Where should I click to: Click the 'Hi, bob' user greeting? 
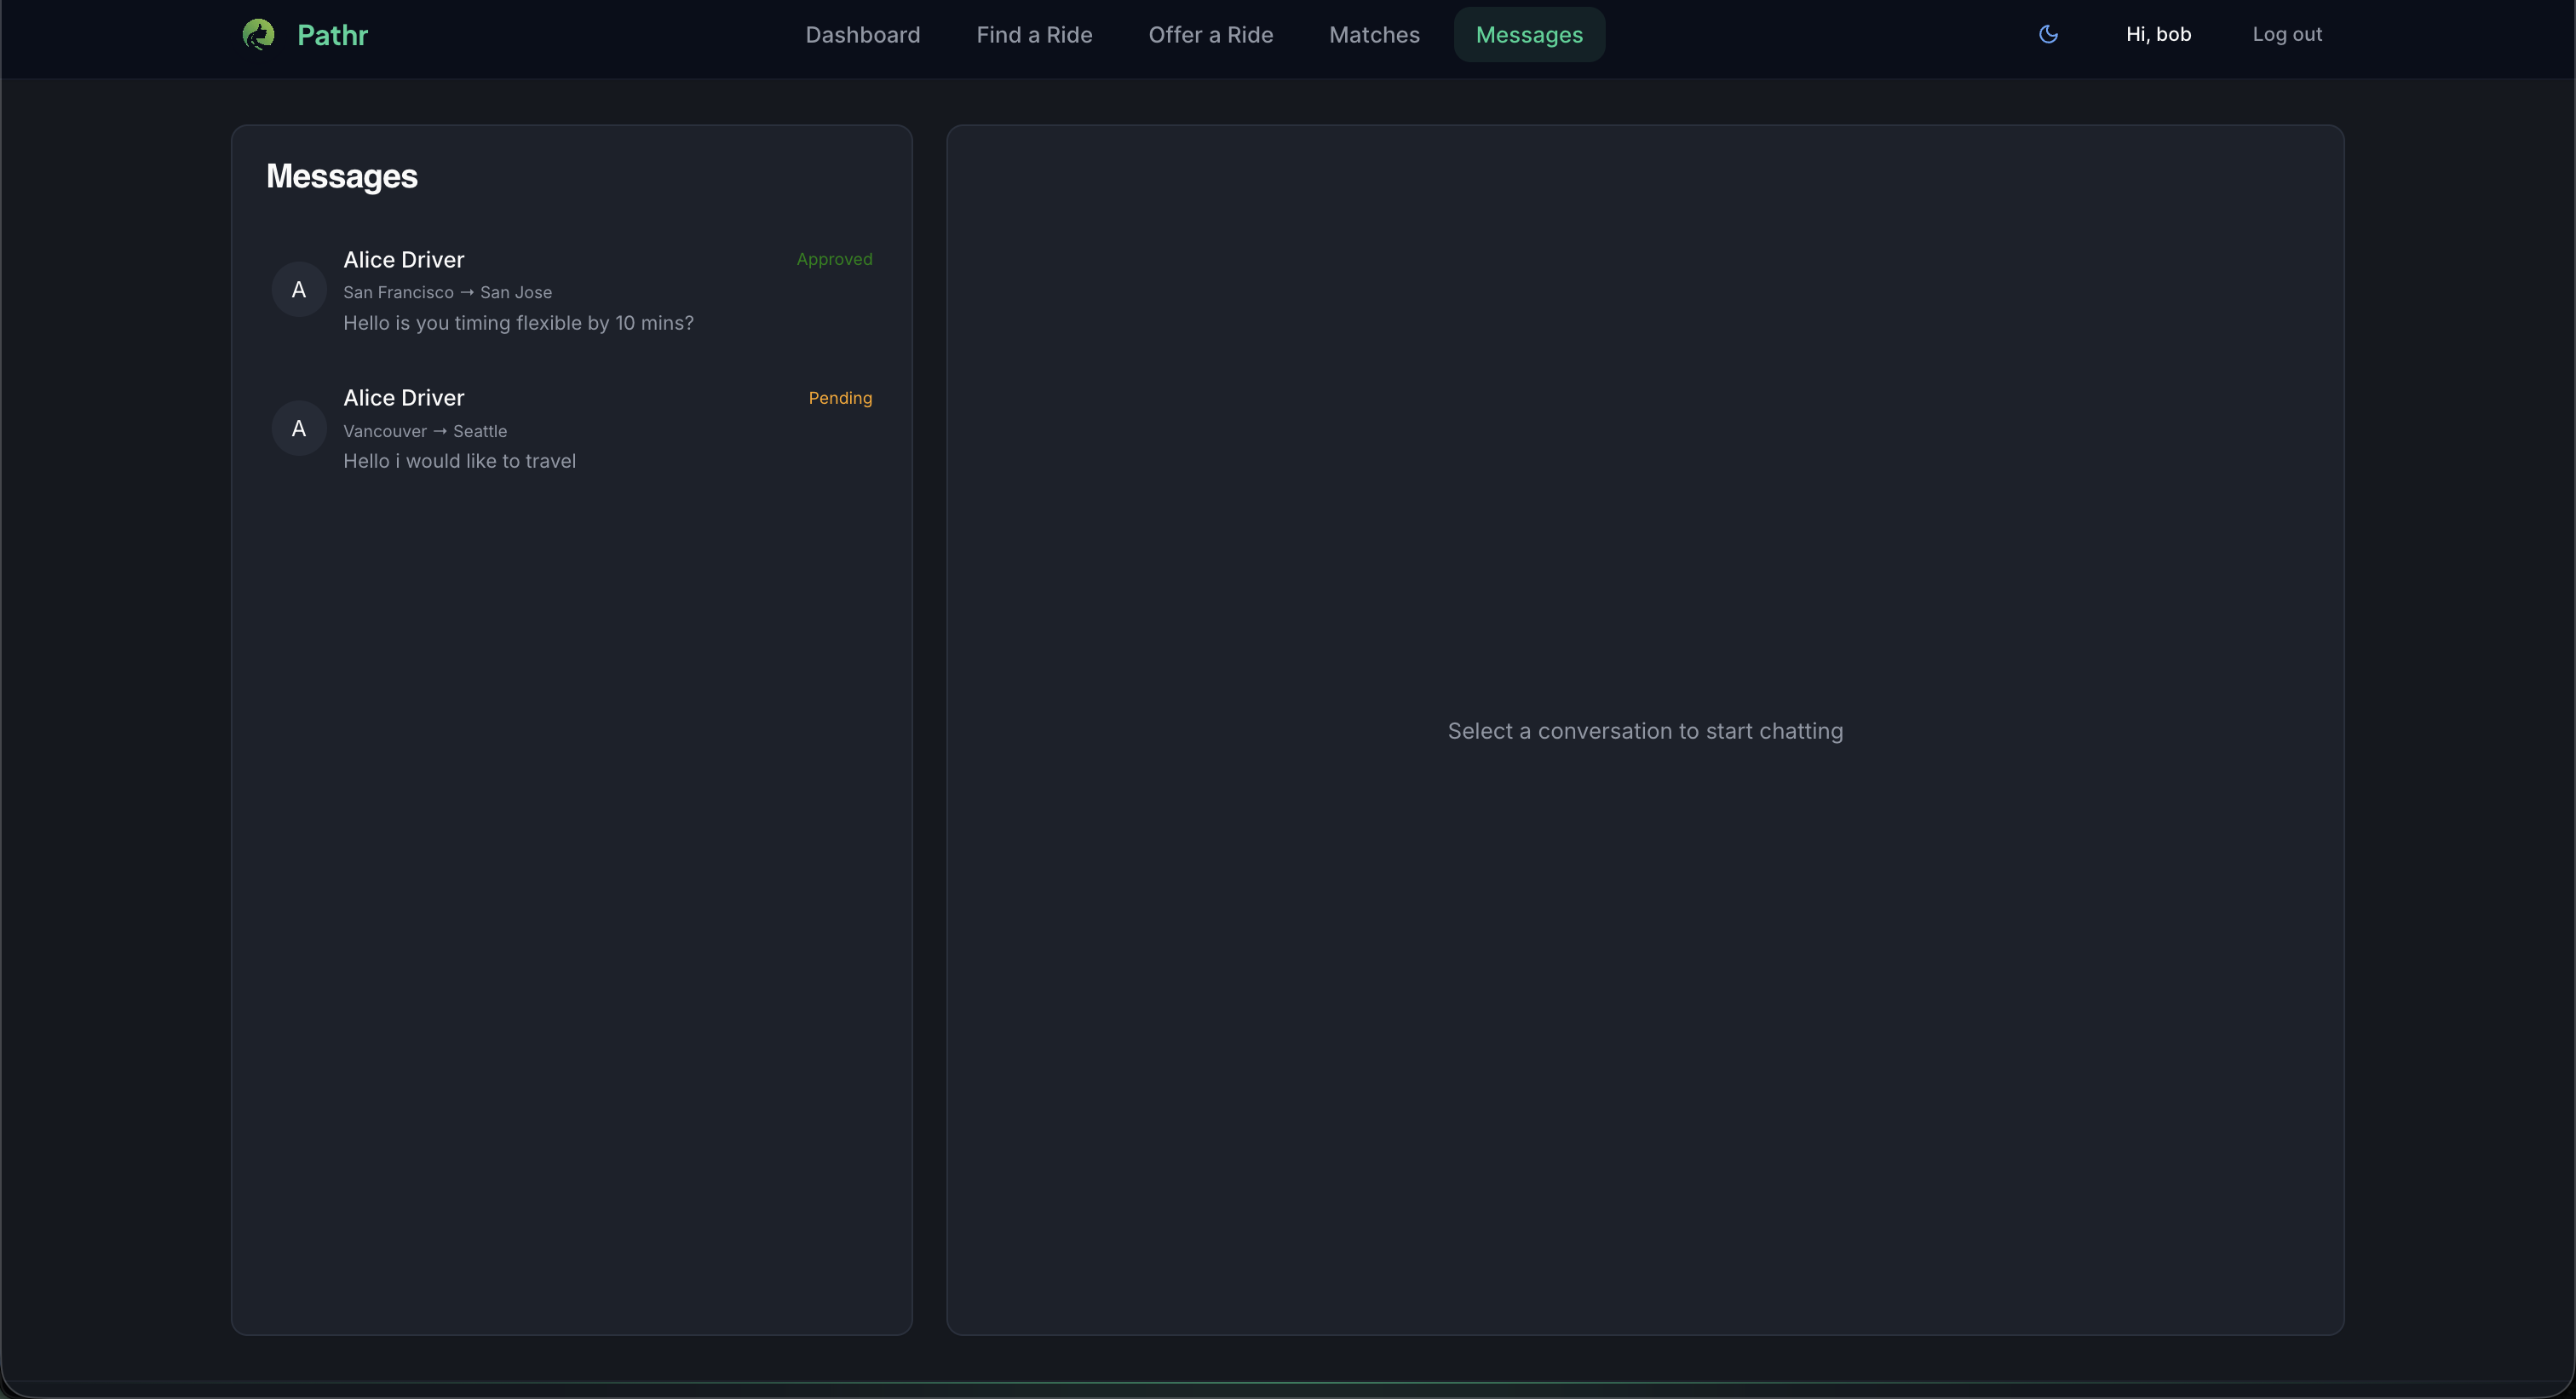[2157, 34]
